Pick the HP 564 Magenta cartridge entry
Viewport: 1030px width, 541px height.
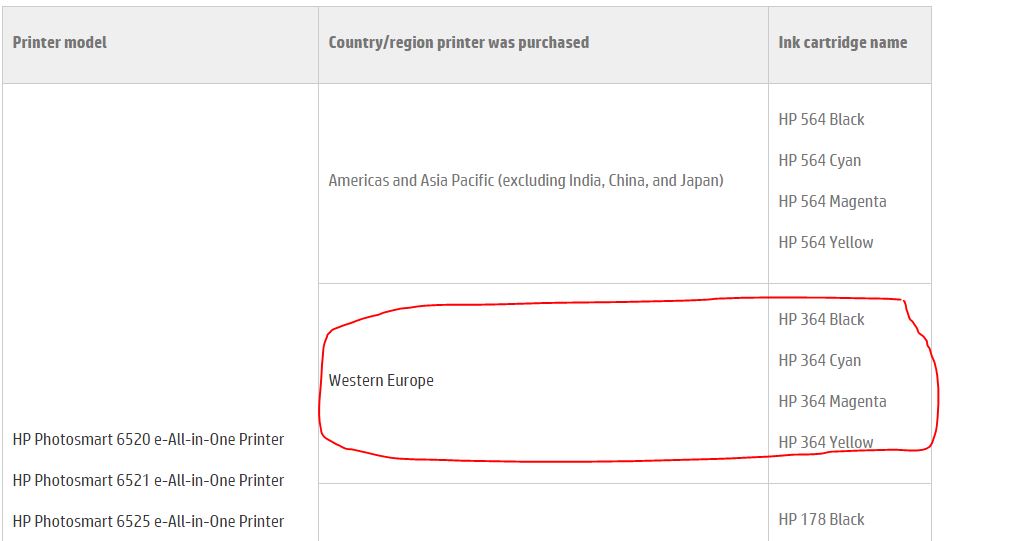tap(832, 201)
